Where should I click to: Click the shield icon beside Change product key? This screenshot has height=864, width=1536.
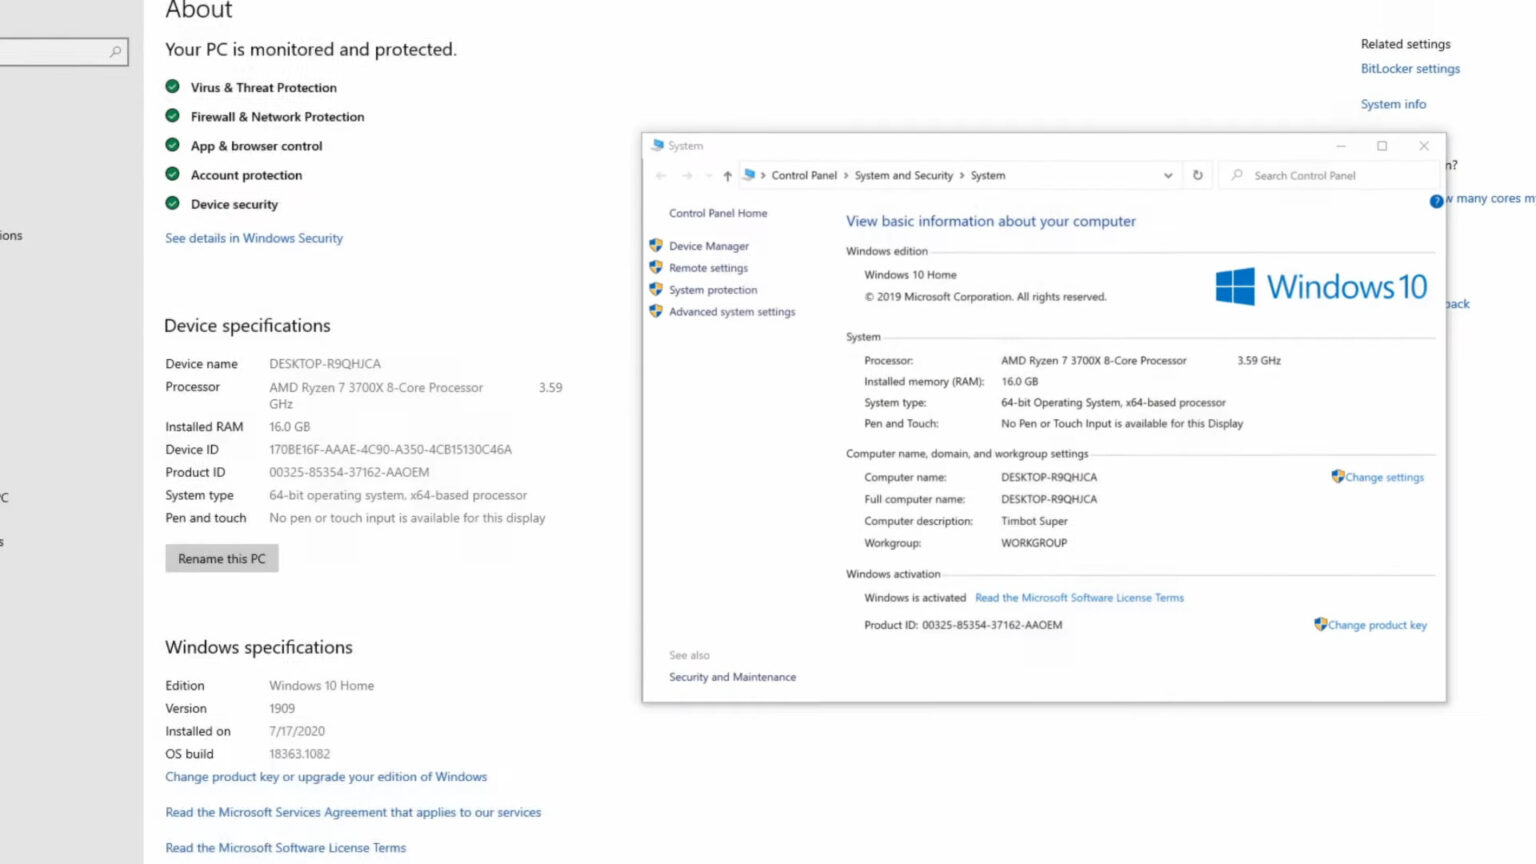[x=1320, y=624]
